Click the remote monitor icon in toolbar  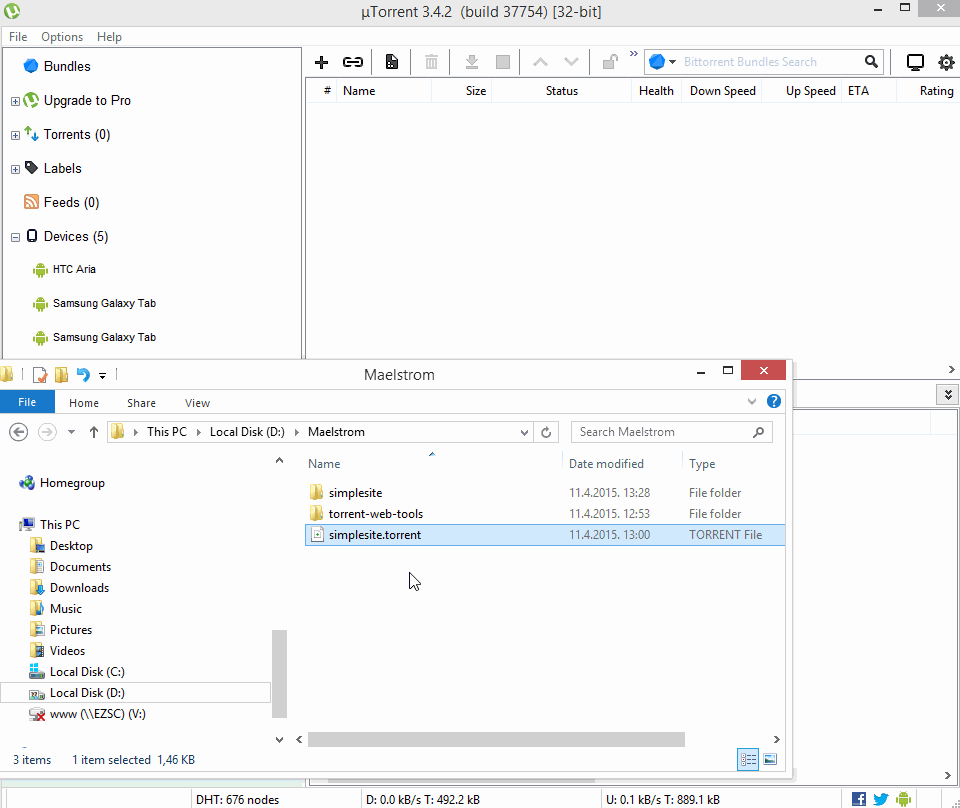pos(915,62)
